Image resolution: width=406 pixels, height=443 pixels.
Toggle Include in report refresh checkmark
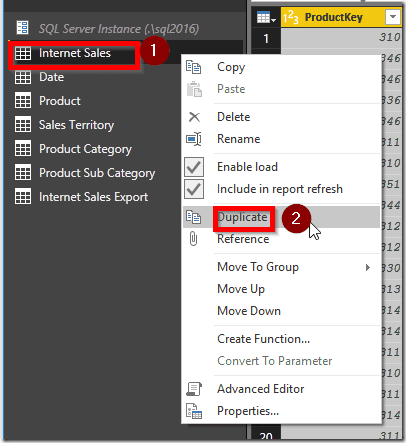tap(194, 189)
